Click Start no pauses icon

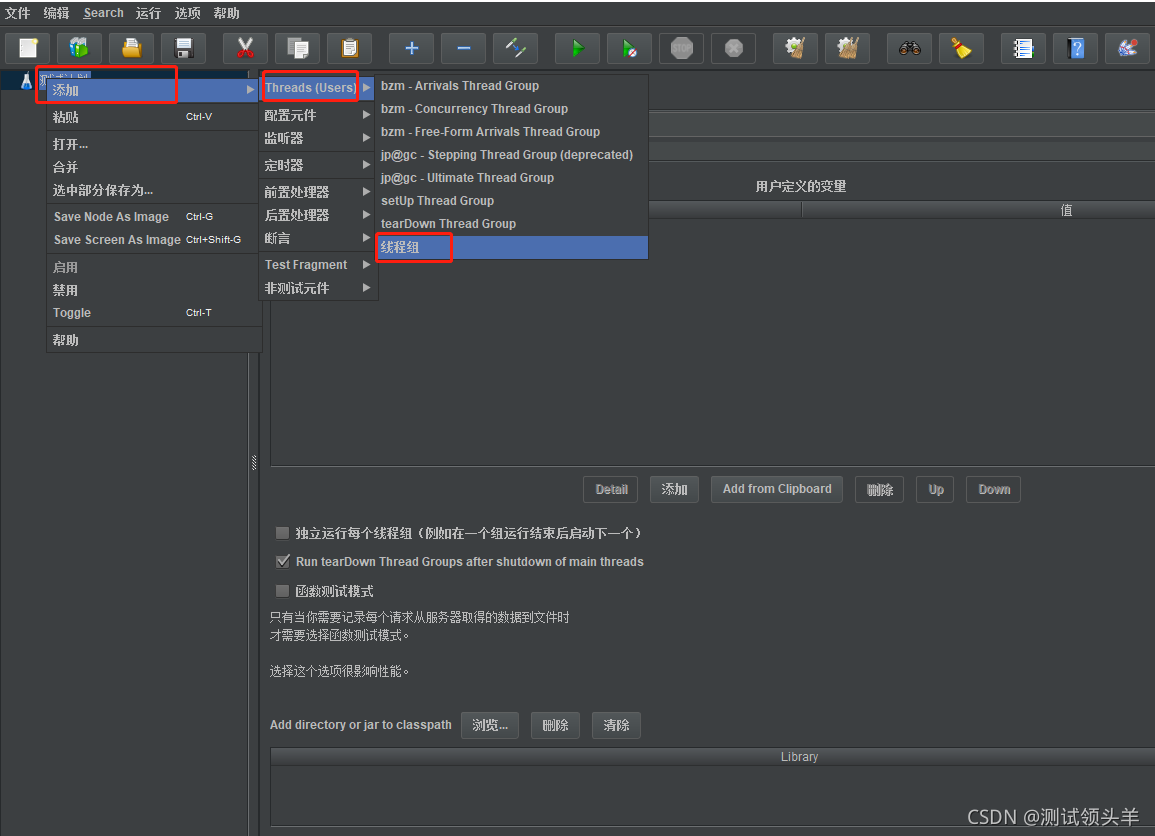629,49
